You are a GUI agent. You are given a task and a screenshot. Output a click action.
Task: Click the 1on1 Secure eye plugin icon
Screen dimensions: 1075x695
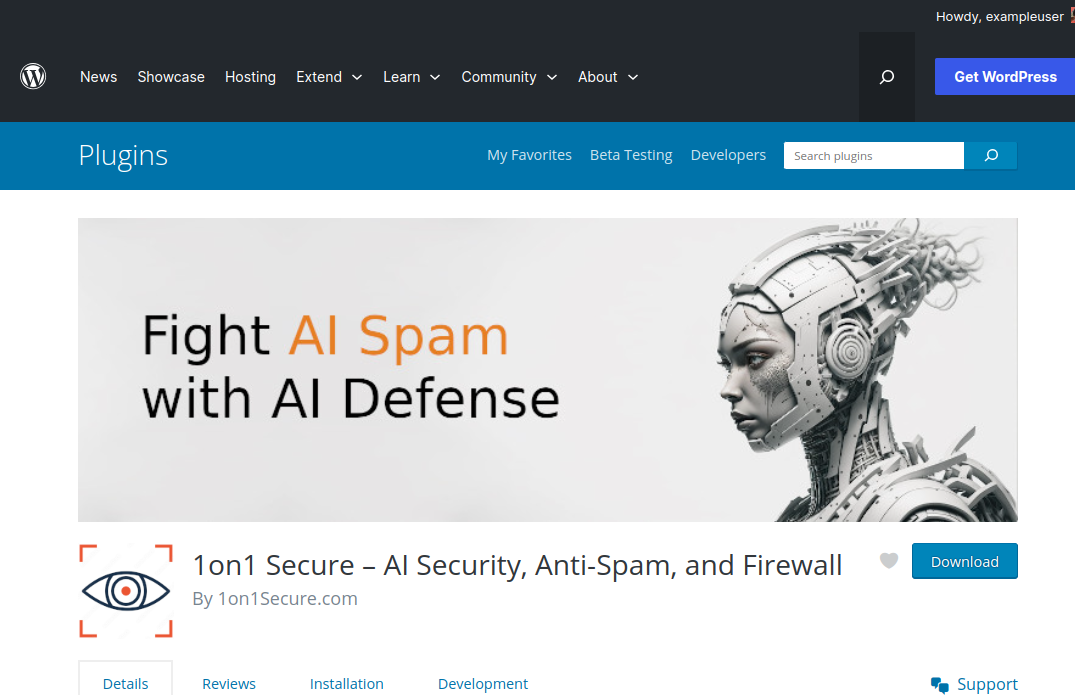tap(125, 591)
